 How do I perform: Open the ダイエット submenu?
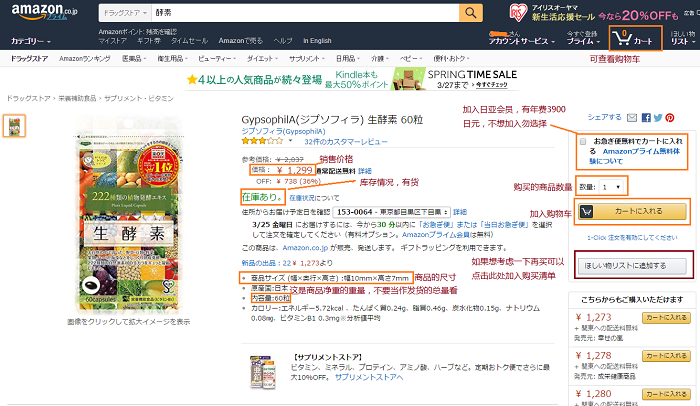click(x=262, y=59)
